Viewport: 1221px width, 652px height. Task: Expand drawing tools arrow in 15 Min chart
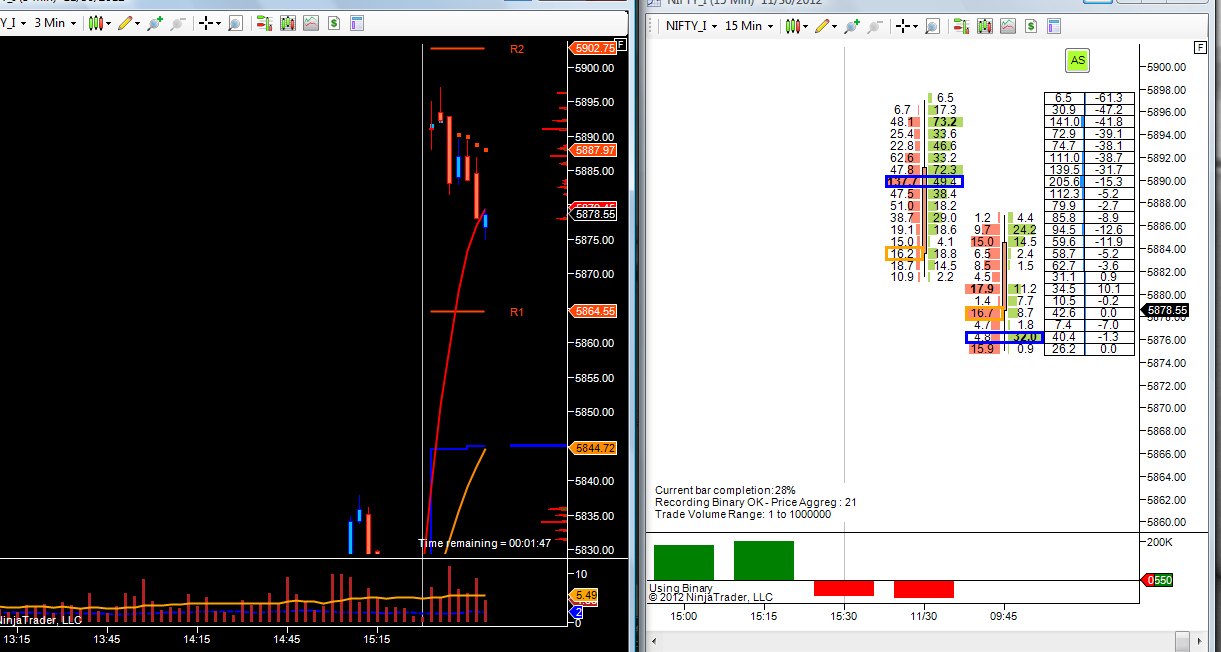(835, 26)
